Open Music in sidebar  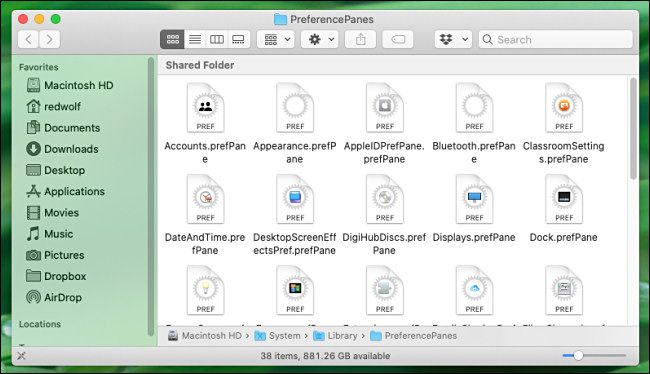49,234
